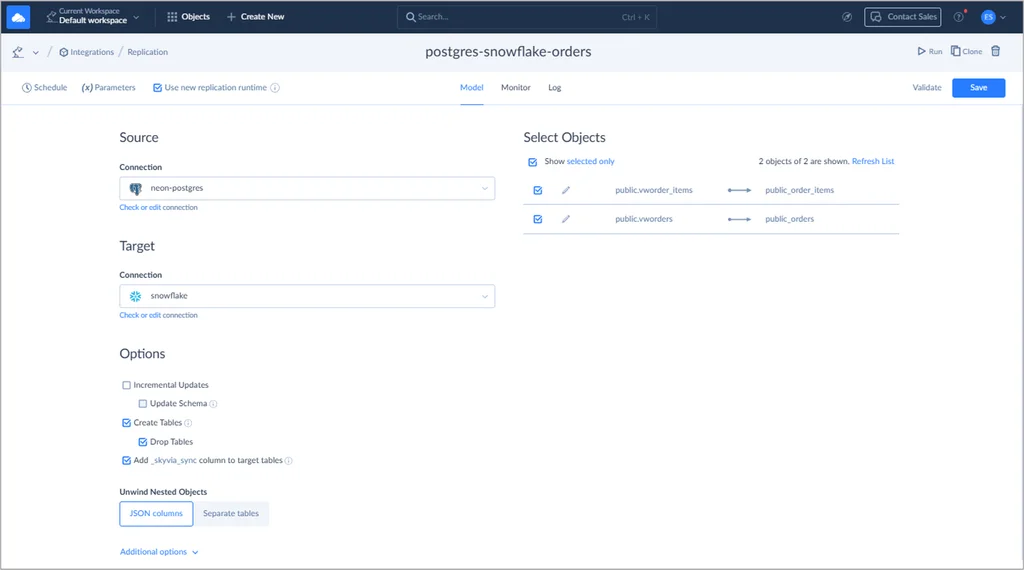Expand the breadcrumb chevron dropdown
This screenshot has width=1024, height=570.
[35, 53]
